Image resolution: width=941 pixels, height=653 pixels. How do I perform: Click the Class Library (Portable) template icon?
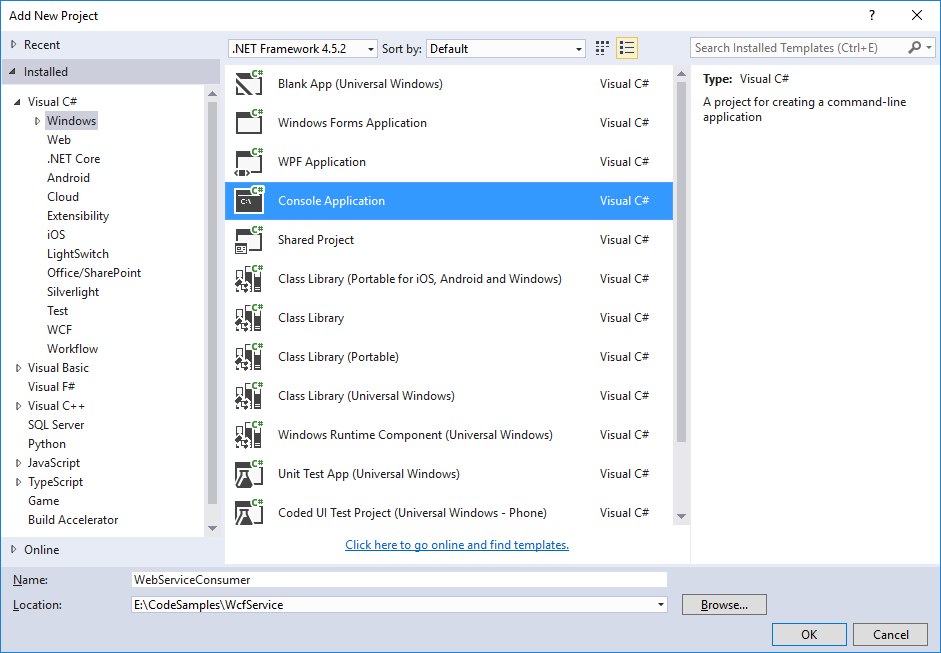pyautogui.click(x=249, y=357)
